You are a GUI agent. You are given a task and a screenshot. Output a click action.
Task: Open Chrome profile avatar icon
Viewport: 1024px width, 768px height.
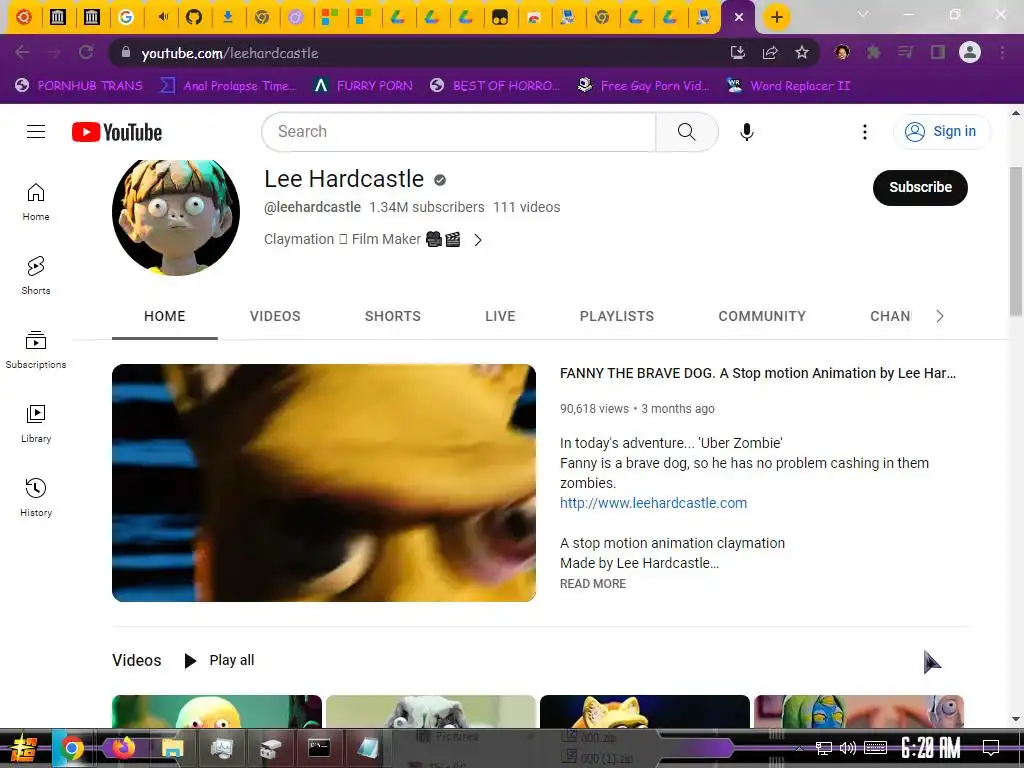970,52
